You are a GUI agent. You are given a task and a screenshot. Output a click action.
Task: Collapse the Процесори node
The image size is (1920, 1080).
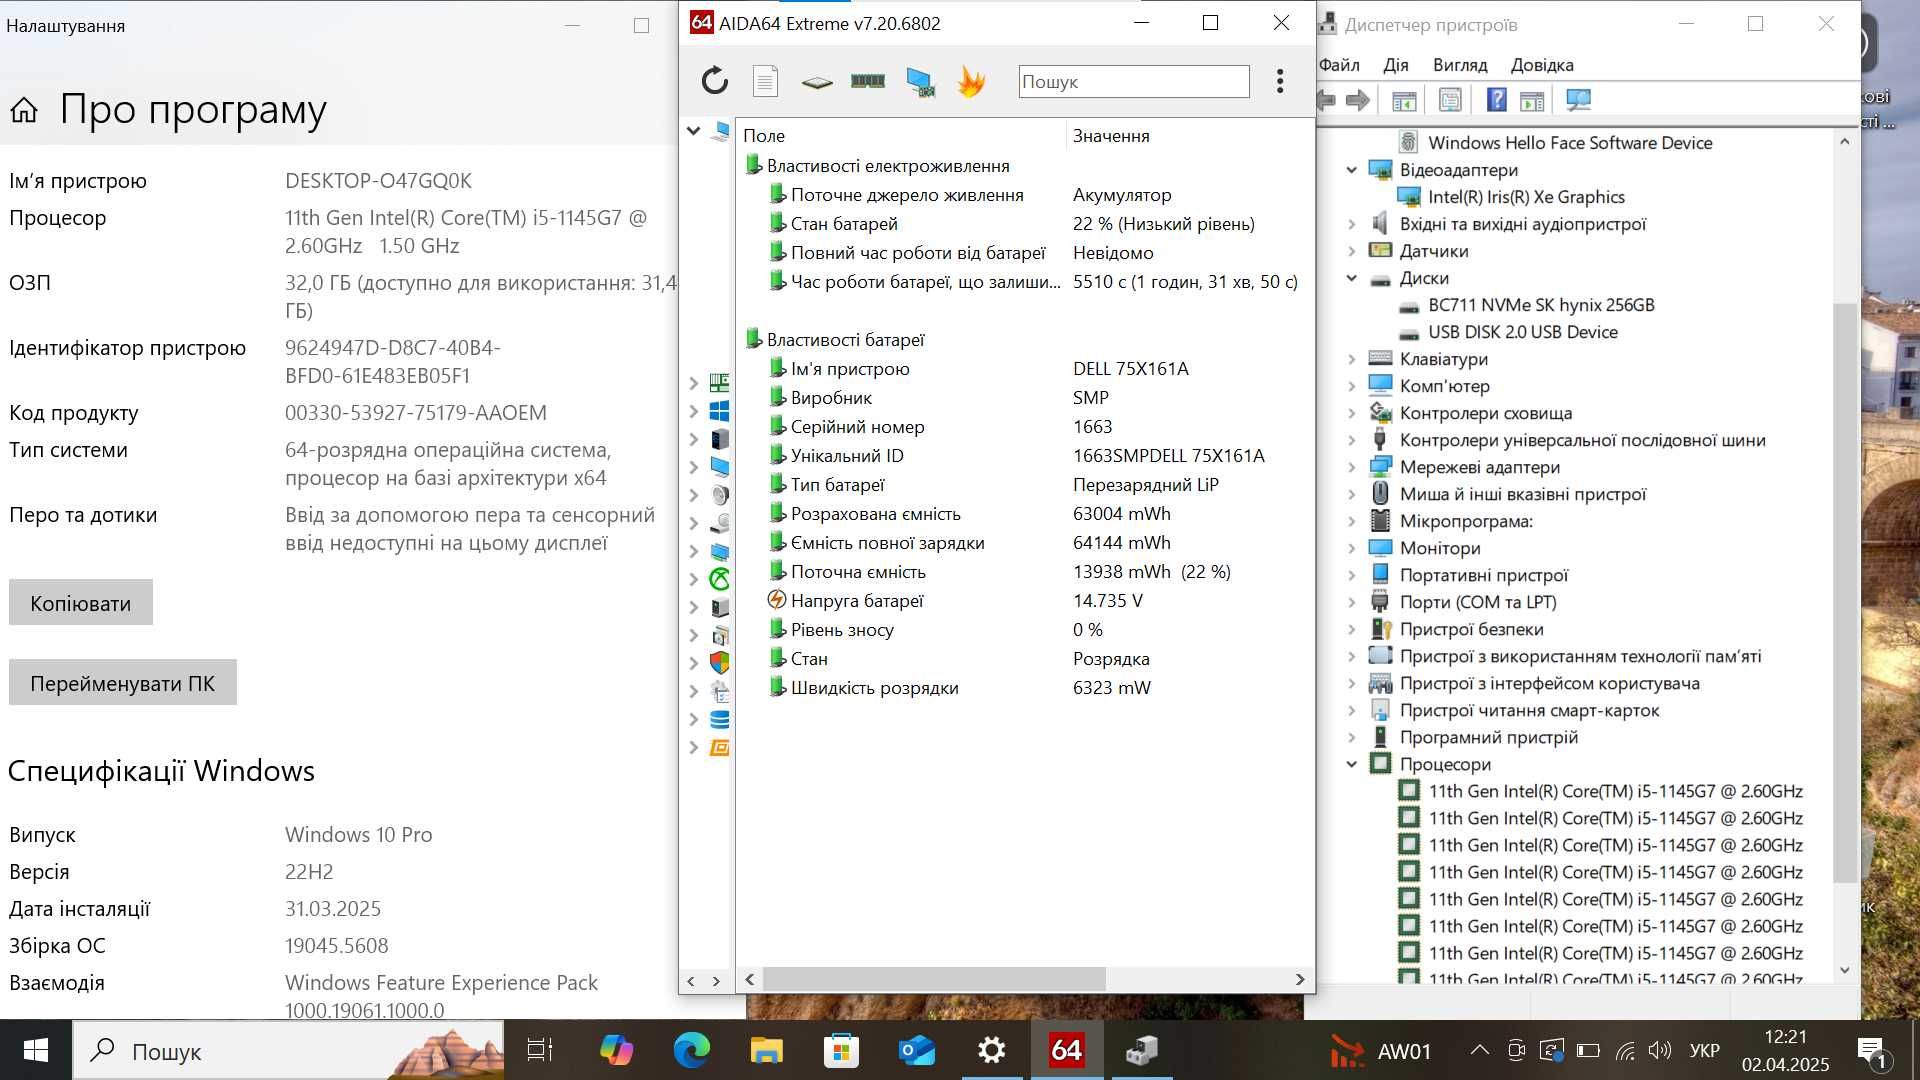pos(1352,764)
